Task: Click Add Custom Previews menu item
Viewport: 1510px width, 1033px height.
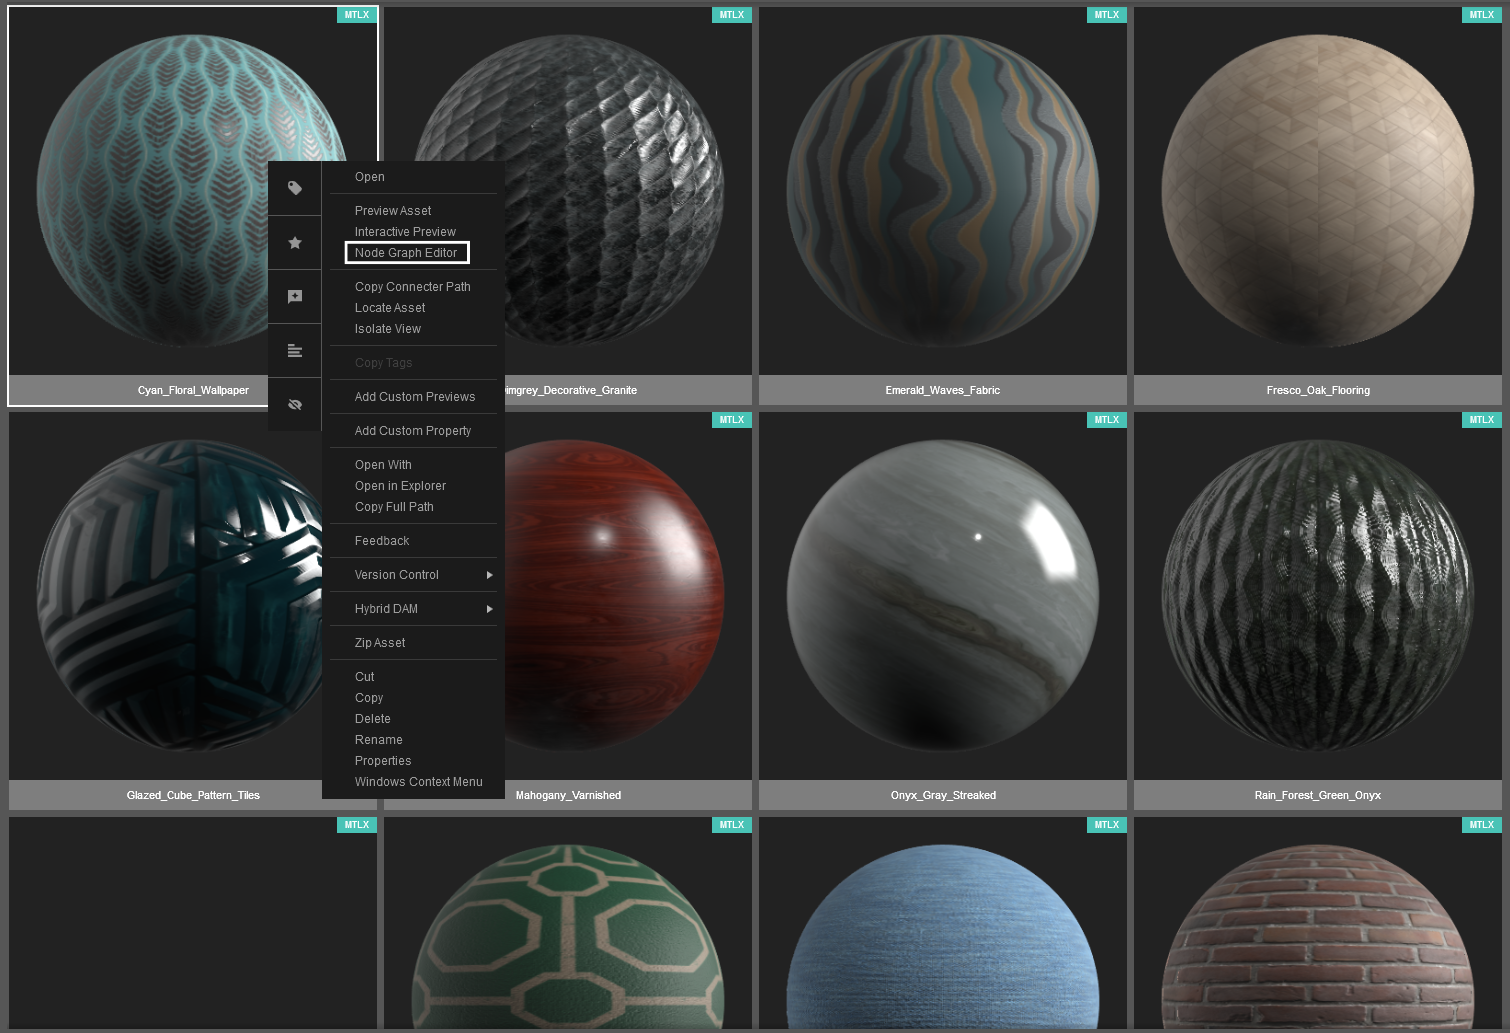Action: [x=415, y=397]
